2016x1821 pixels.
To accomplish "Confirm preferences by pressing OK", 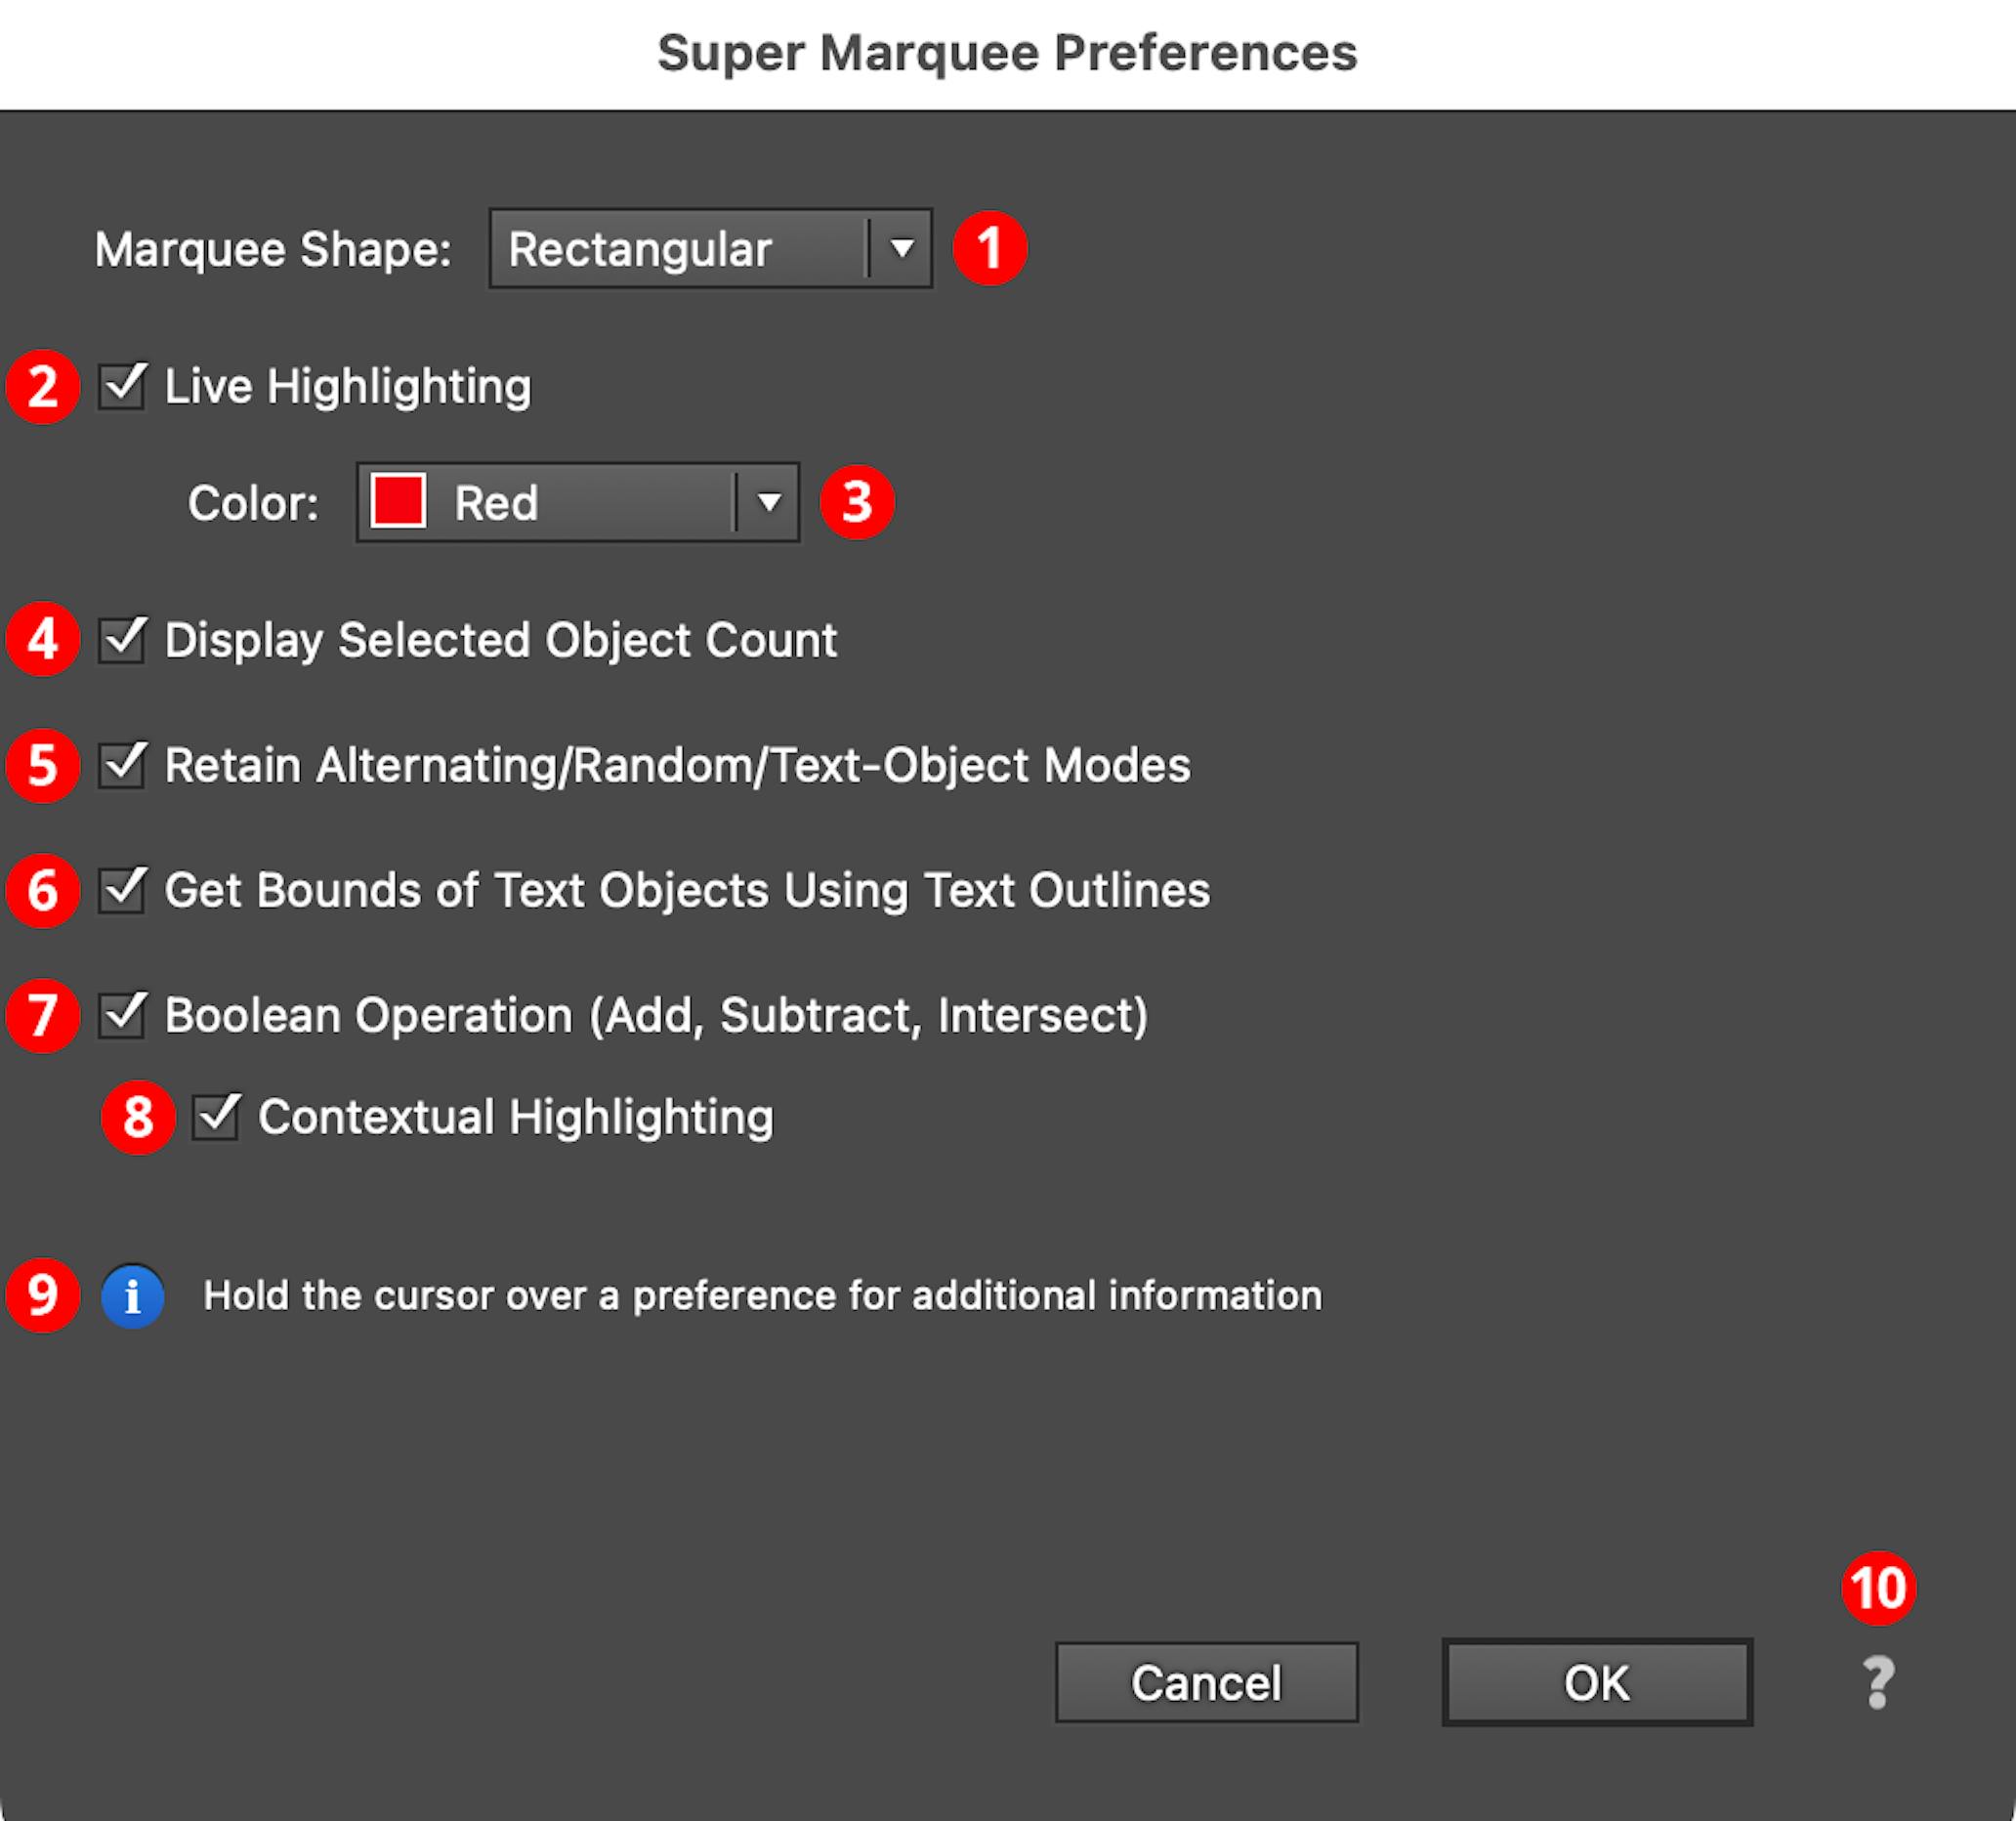I will coord(1598,1684).
